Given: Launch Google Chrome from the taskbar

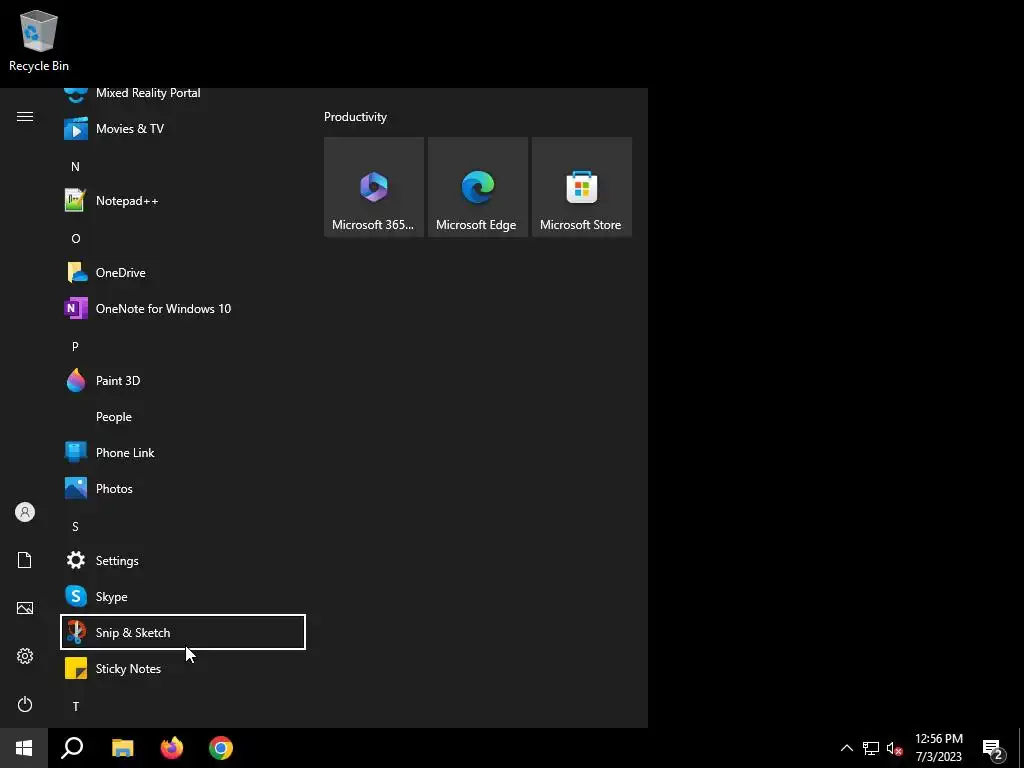Looking at the screenshot, I should click(221, 748).
